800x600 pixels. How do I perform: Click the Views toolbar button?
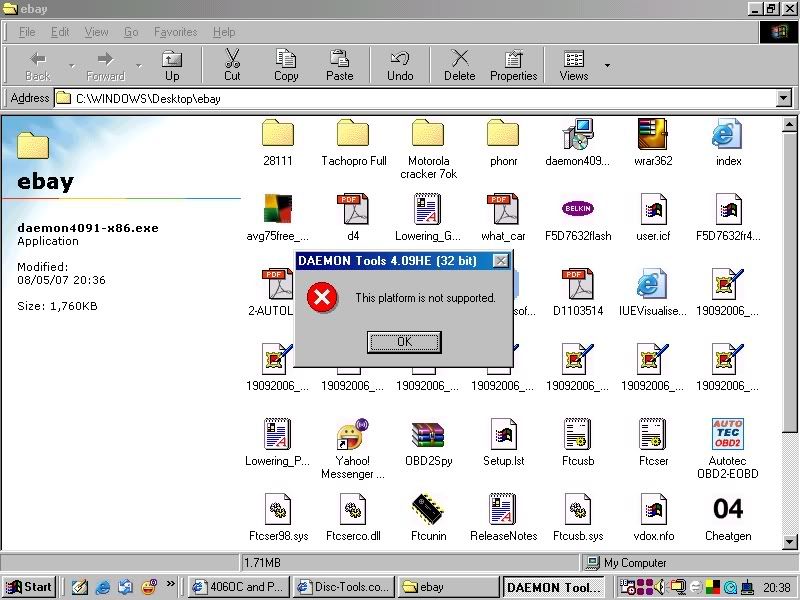tap(573, 65)
